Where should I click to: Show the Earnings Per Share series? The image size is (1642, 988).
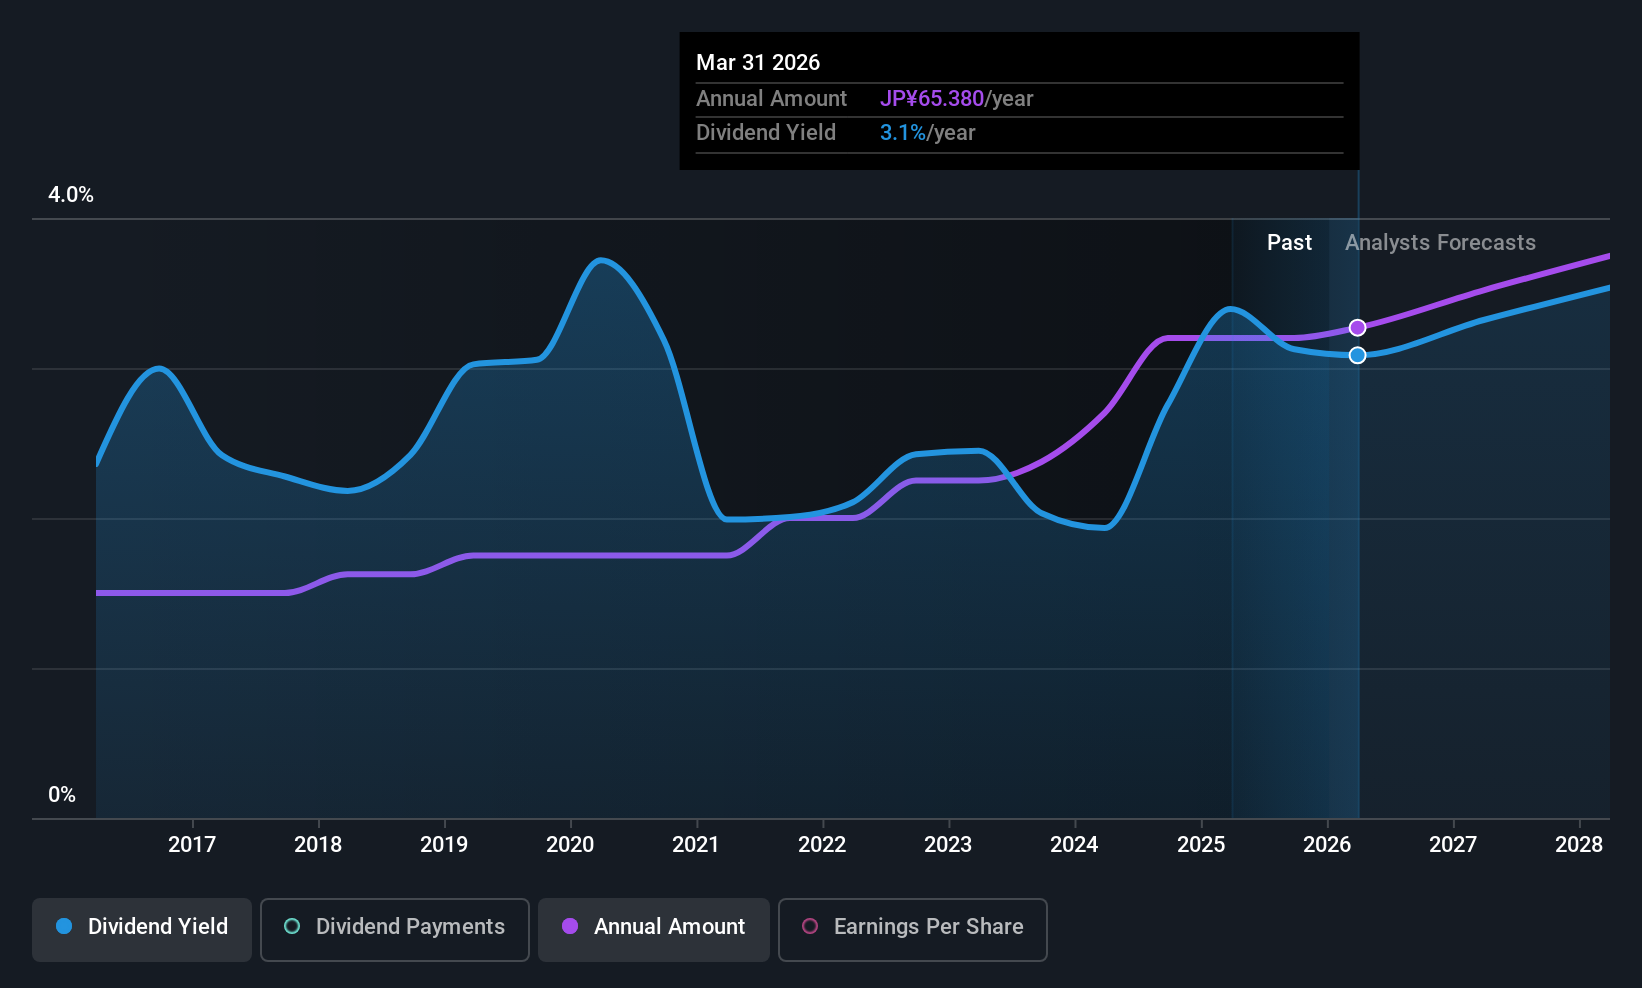(912, 929)
